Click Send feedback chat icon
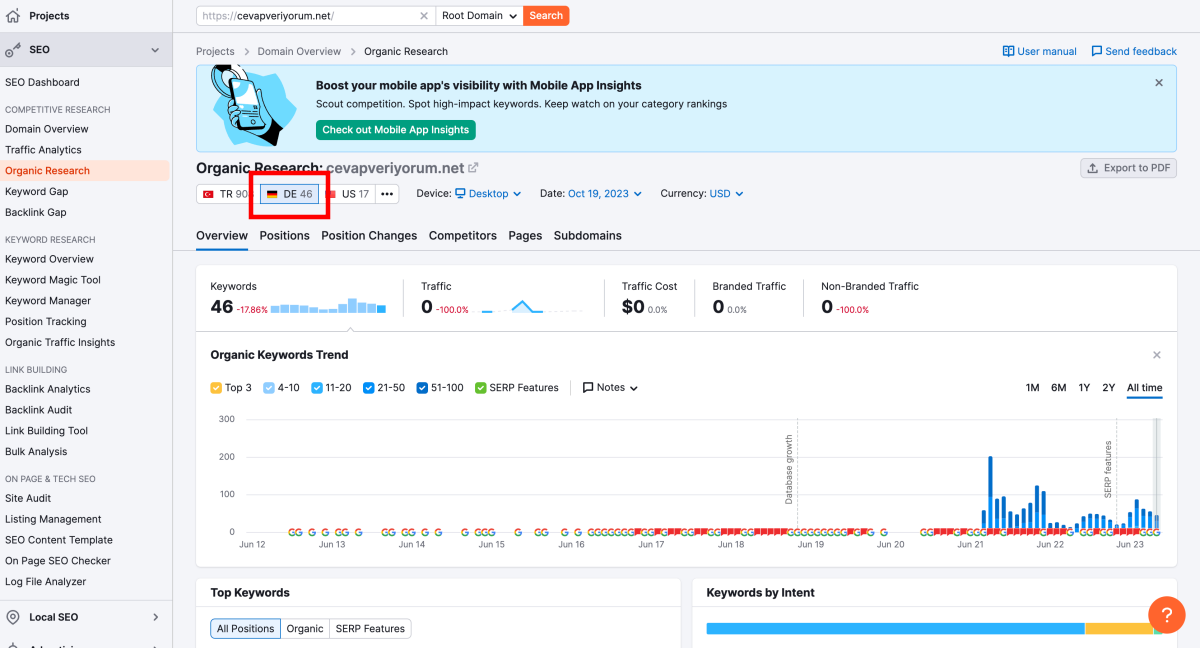This screenshot has height=648, width=1200. tap(1097, 51)
